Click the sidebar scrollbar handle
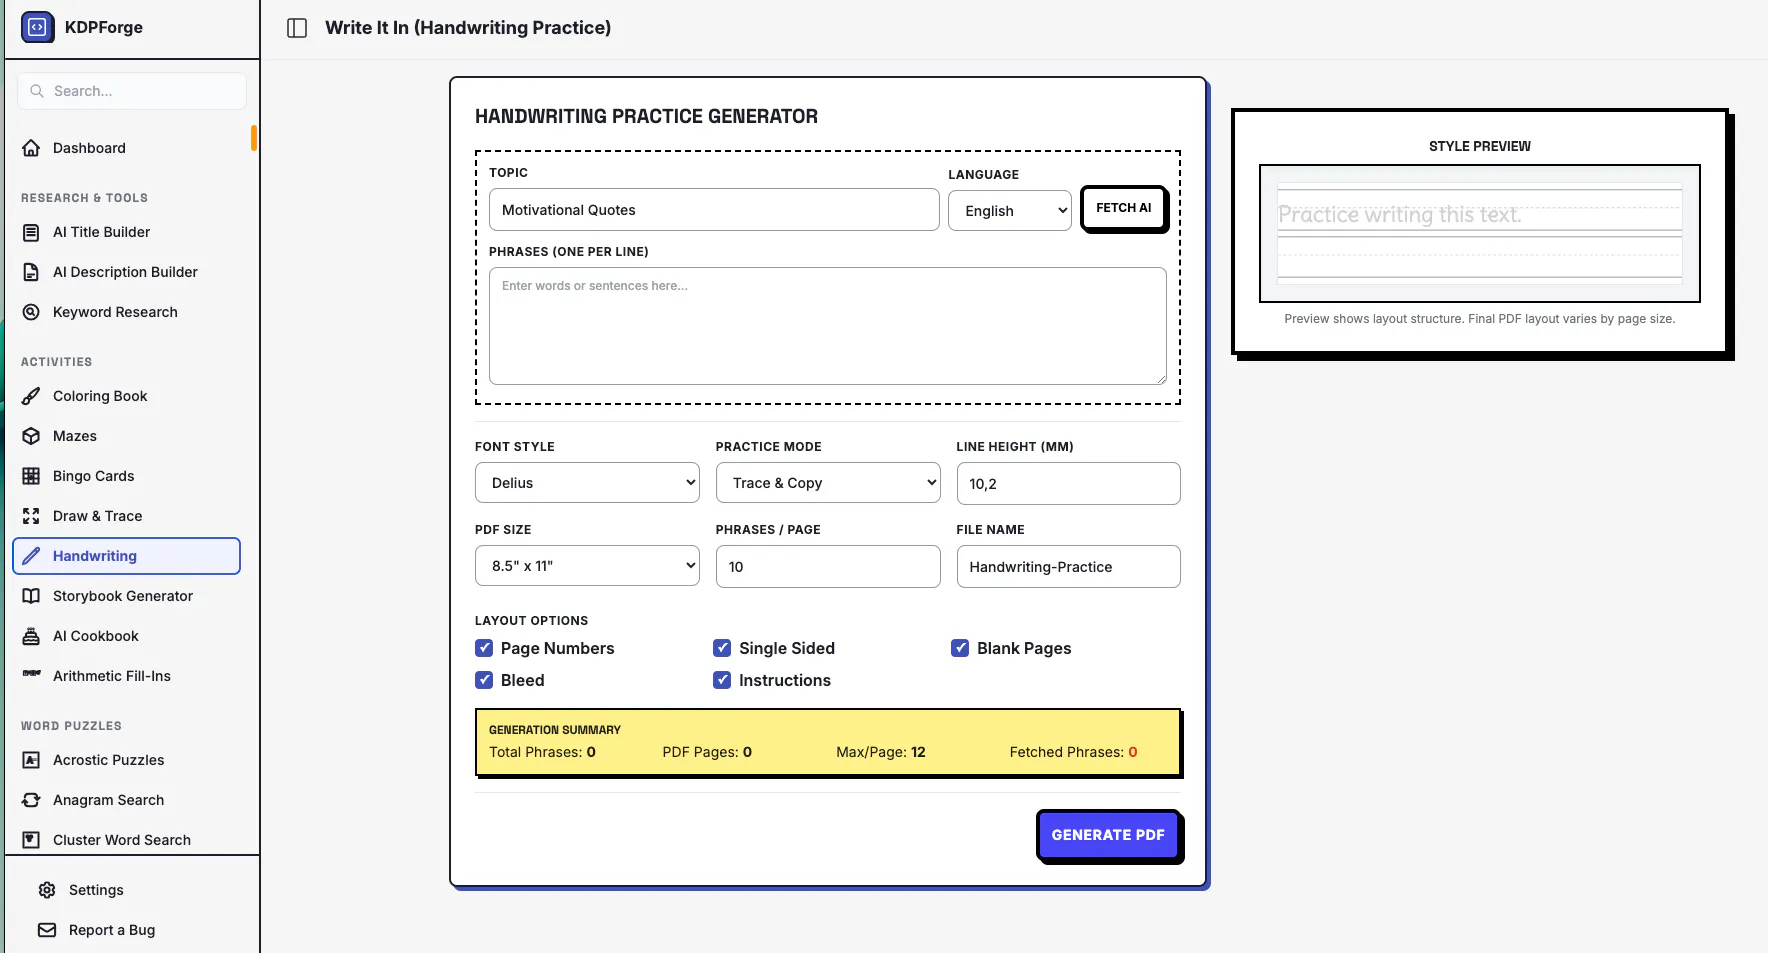Screen dimensions: 1768x953 tap(254, 138)
